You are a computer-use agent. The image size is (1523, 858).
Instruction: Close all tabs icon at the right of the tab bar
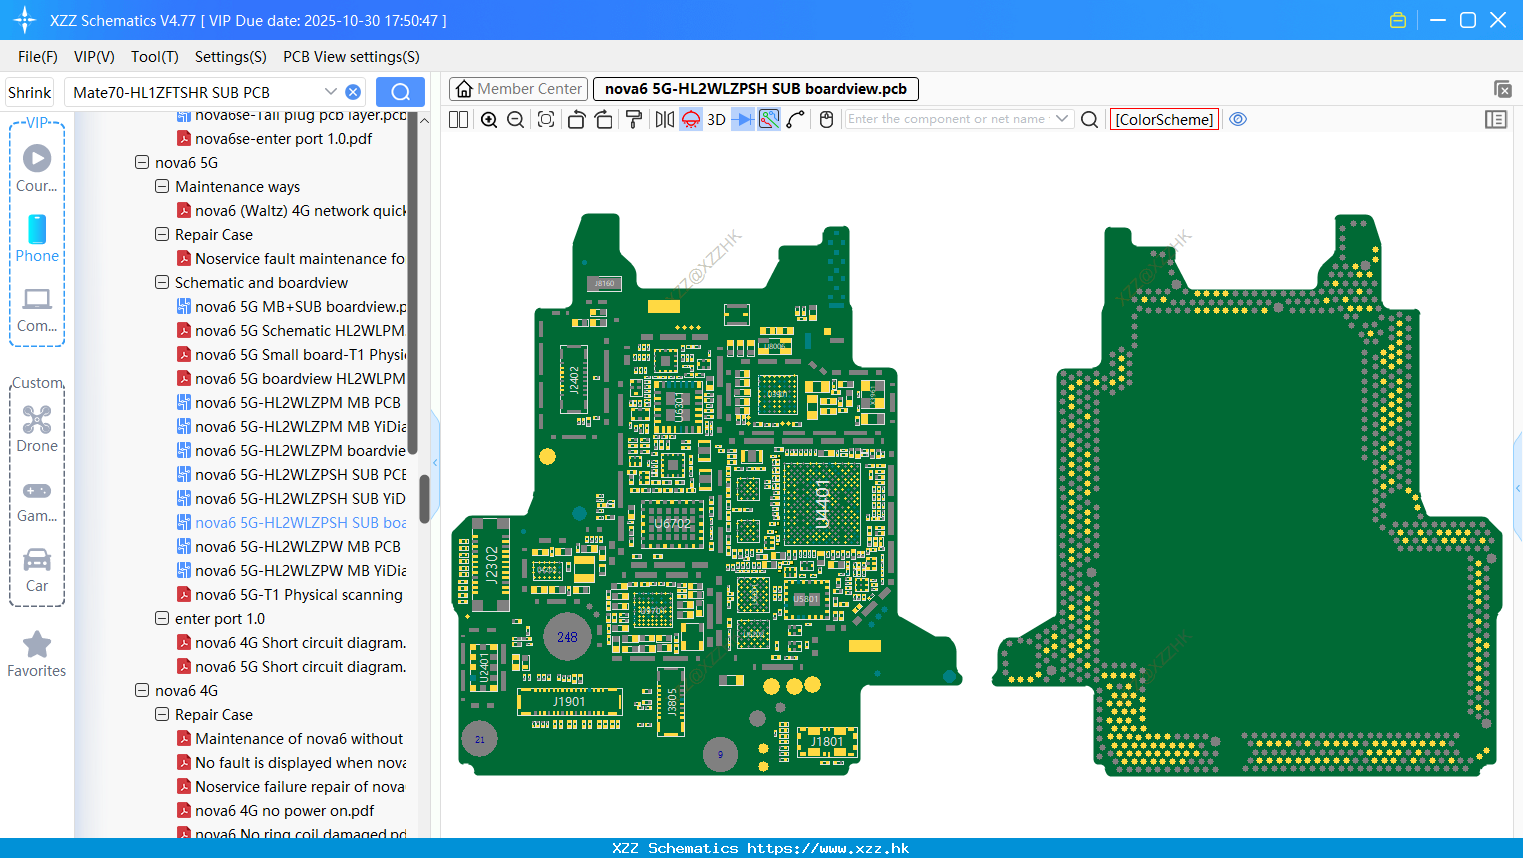click(x=1502, y=89)
